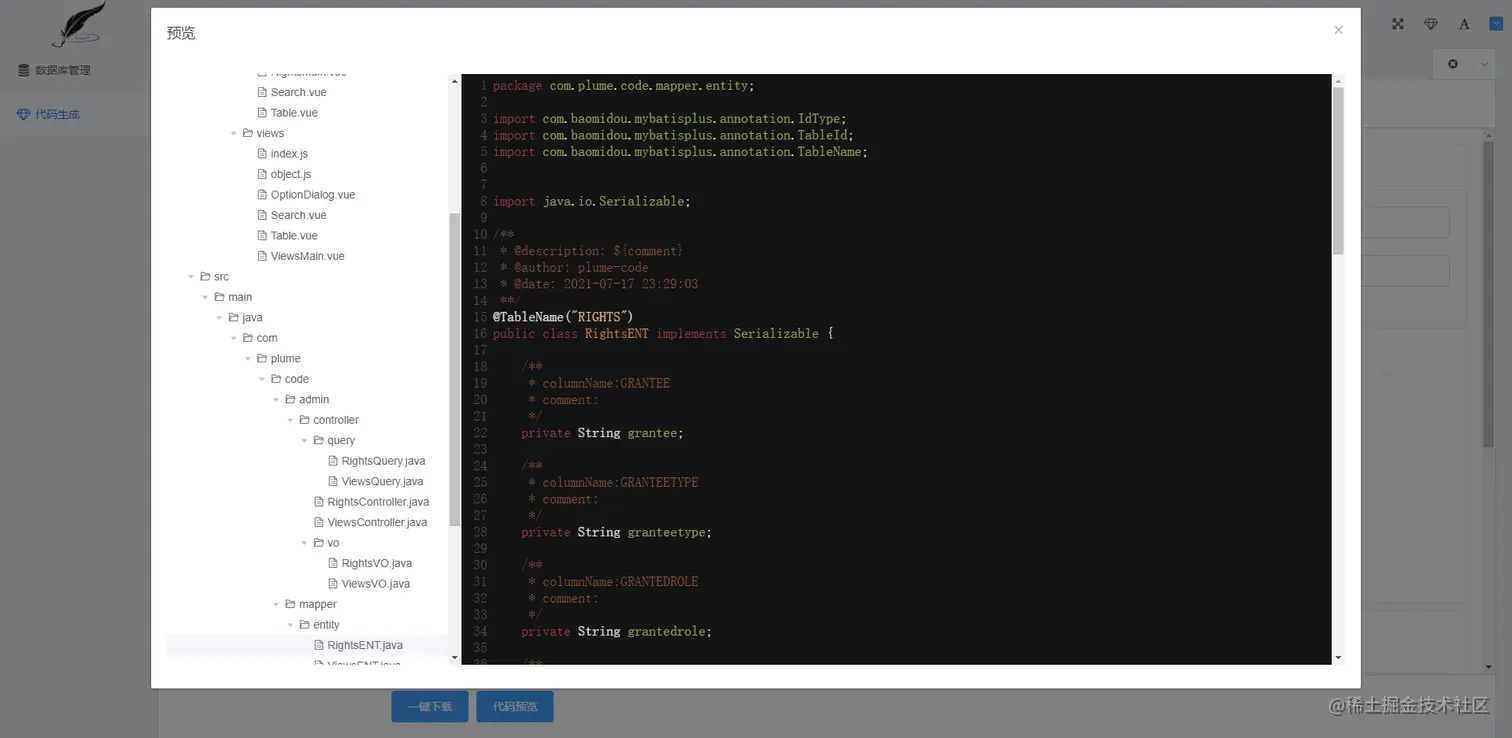Open Search.vue inside the views folder
Image resolution: width=1512 pixels, height=738 pixels.
coord(298,215)
